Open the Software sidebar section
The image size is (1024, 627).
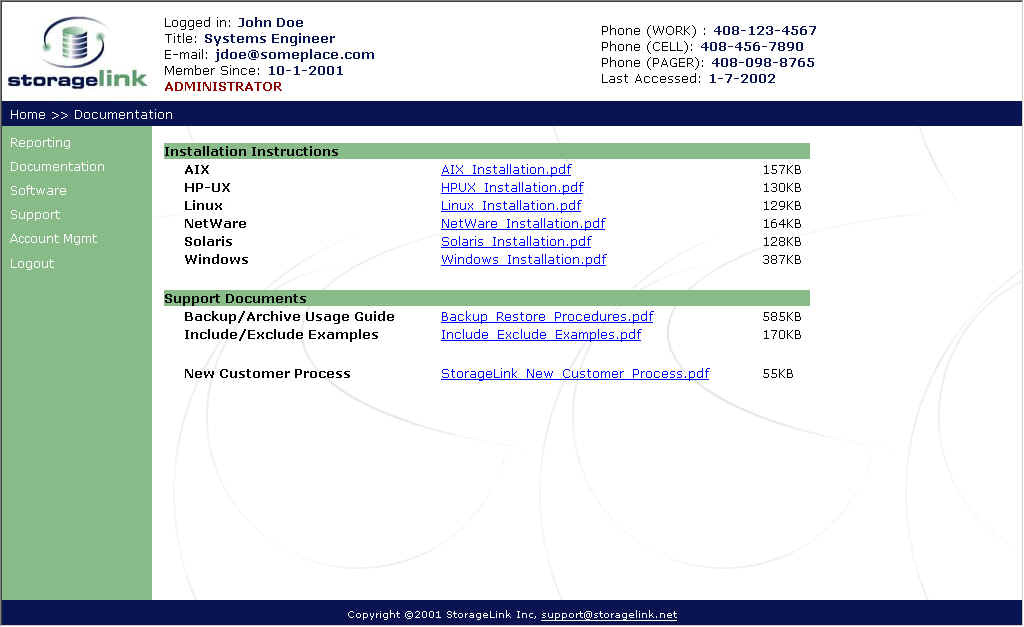[x=38, y=191]
